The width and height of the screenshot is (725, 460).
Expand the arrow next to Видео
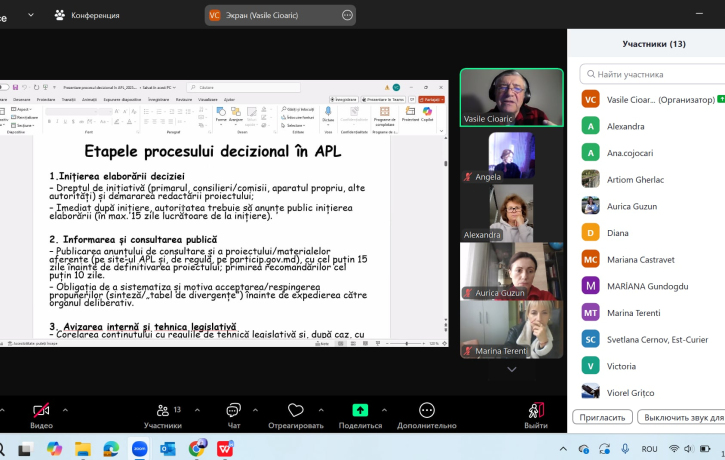tap(66, 409)
